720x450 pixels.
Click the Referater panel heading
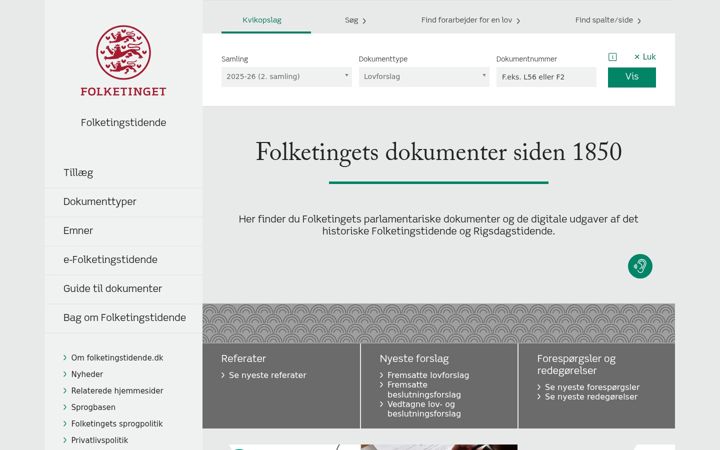pos(243,359)
